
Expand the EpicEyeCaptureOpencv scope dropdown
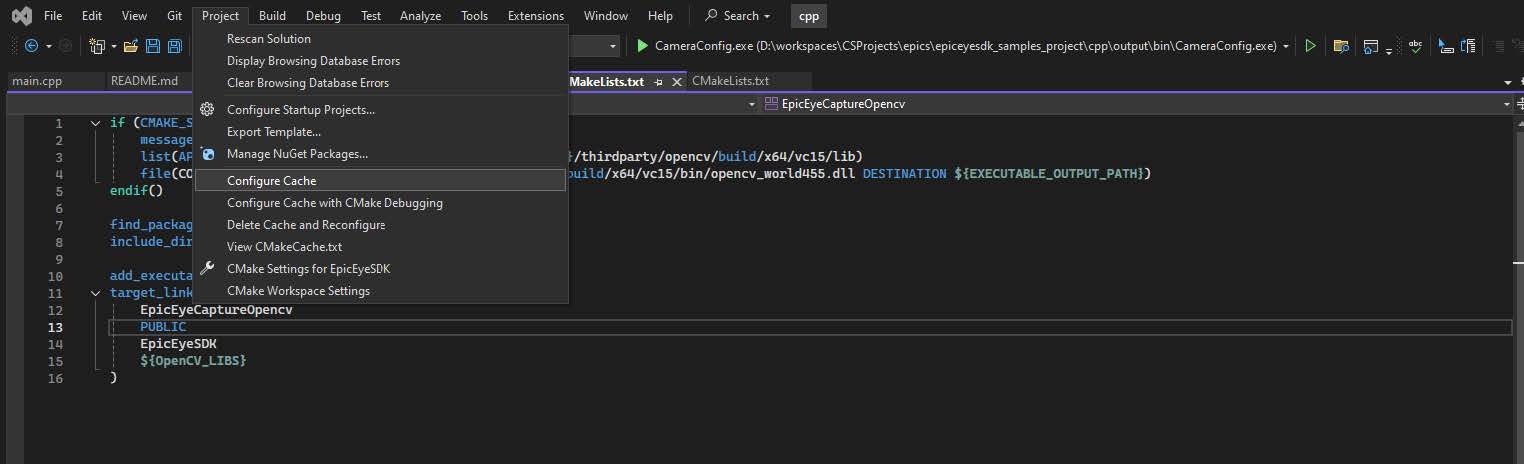(1507, 104)
